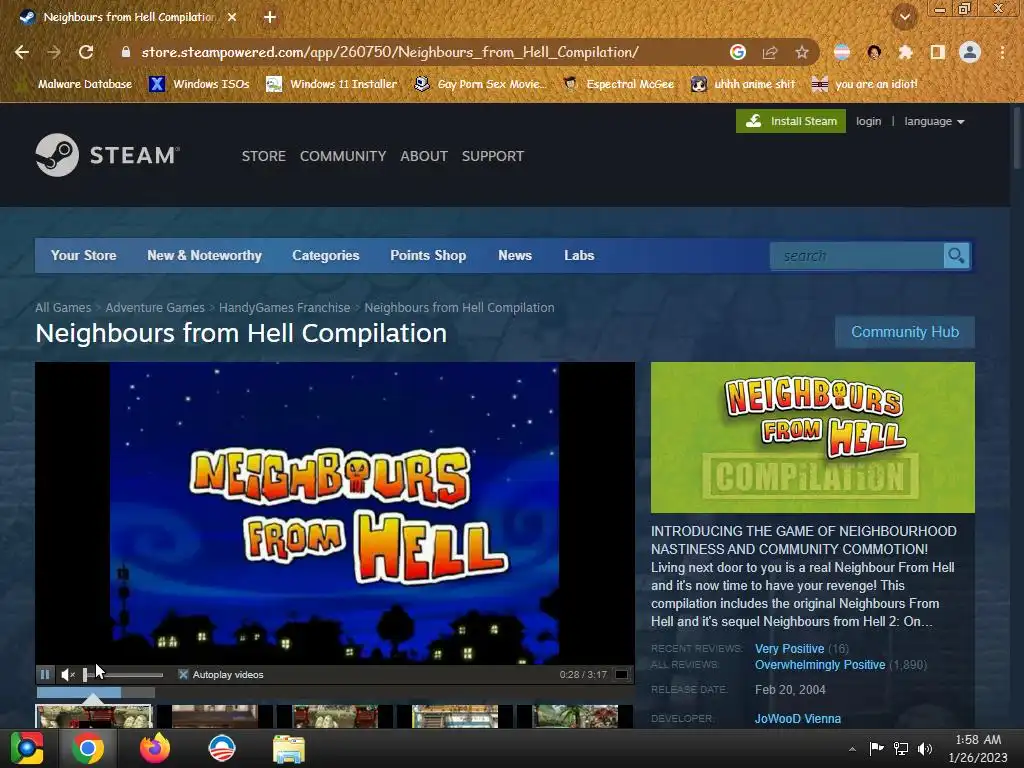Viewport: 1024px width, 768px height.
Task: Toggle the Autoplay videos checkbox
Action: (x=184, y=675)
